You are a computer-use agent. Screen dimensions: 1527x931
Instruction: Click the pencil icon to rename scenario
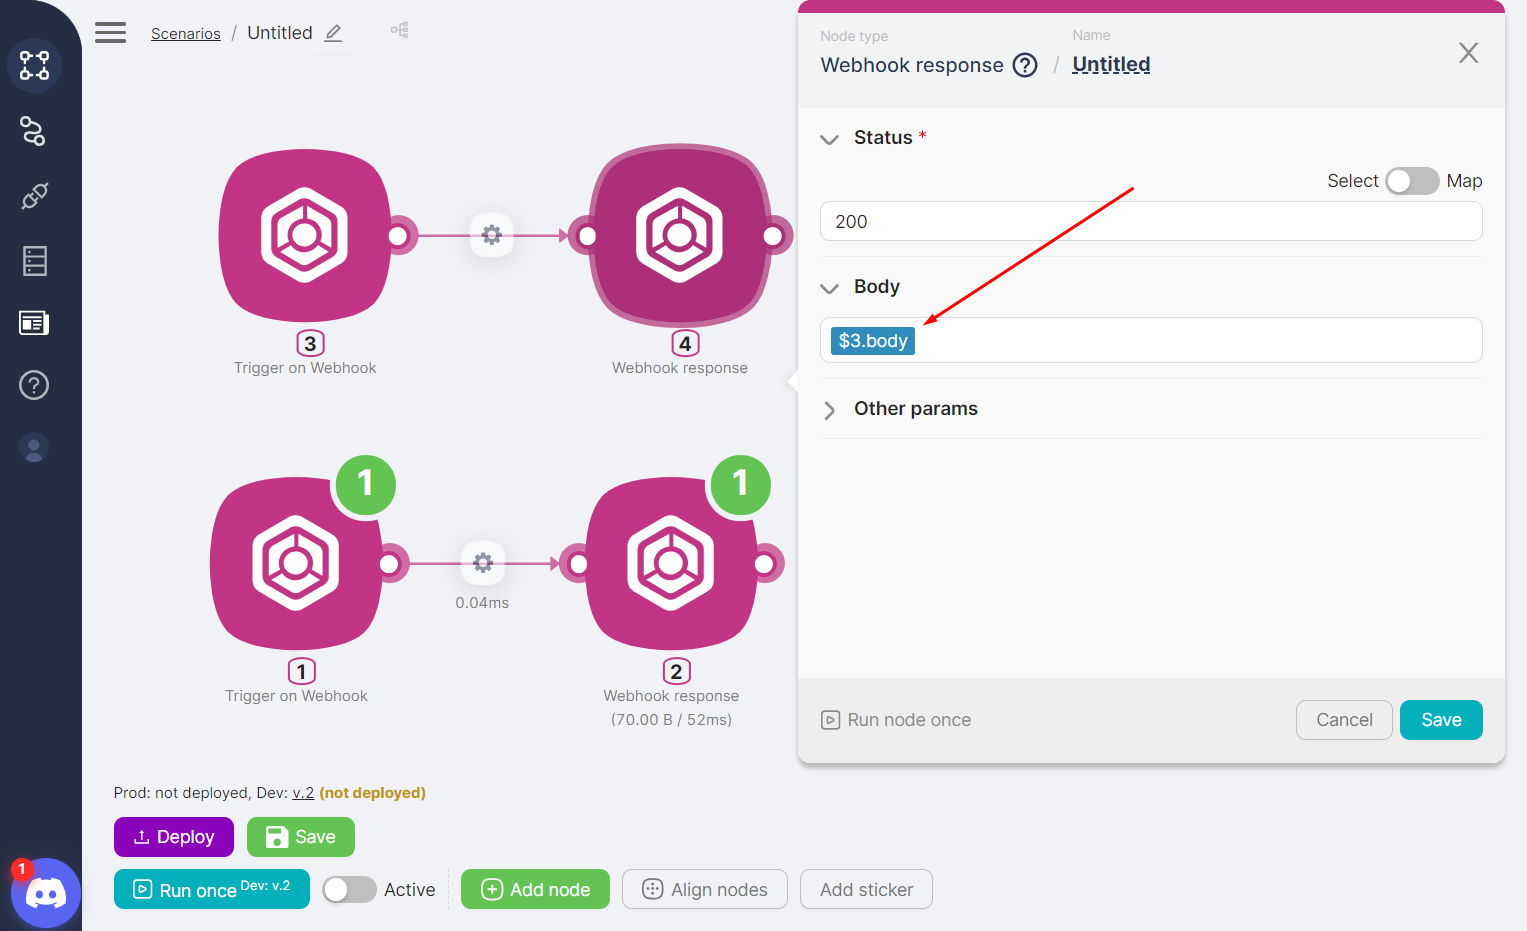point(334,33)
